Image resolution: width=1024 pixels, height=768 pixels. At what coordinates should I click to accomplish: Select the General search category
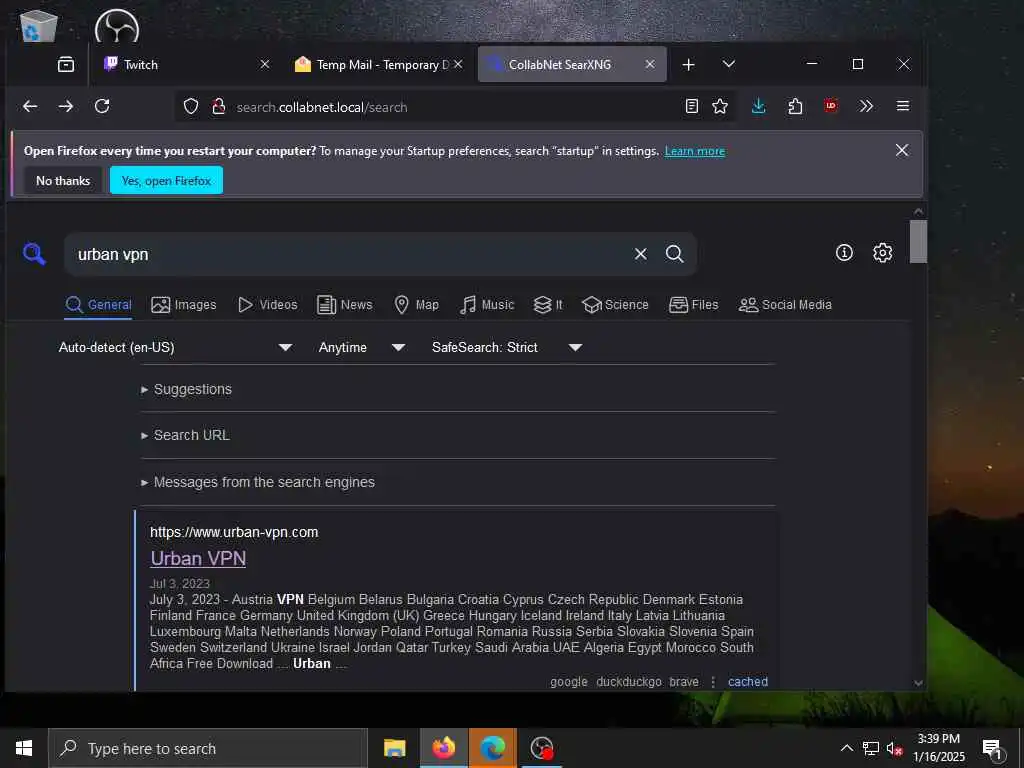99,305
